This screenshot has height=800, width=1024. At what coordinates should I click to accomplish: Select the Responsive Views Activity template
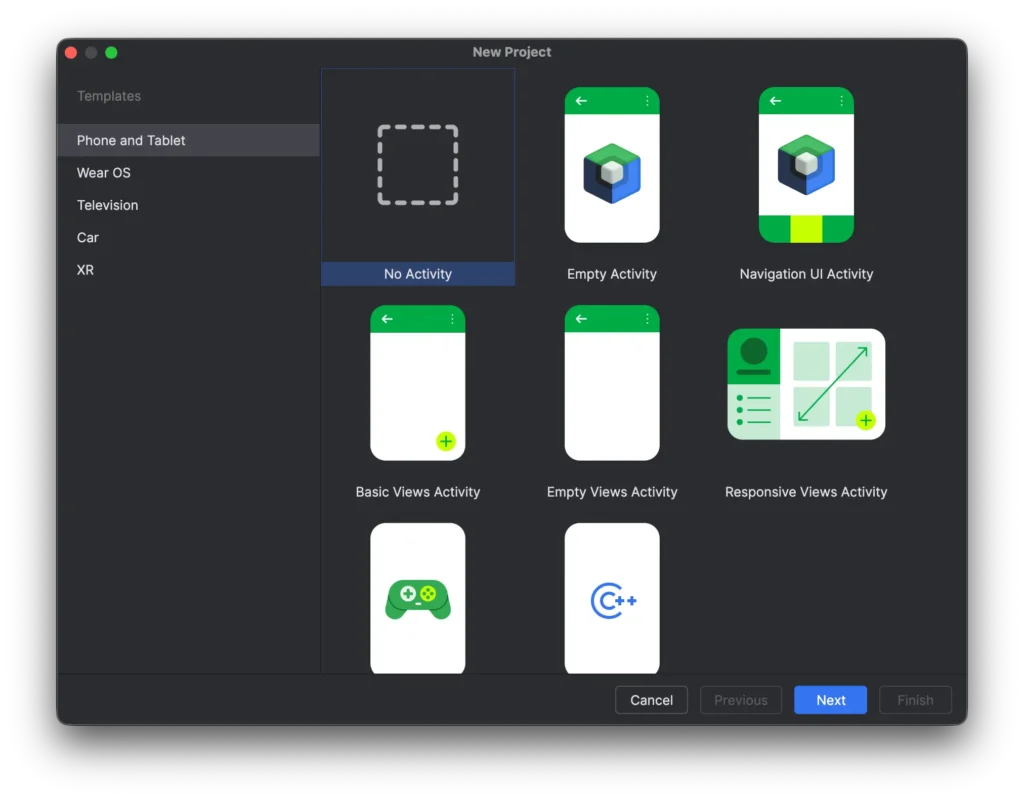806,383
